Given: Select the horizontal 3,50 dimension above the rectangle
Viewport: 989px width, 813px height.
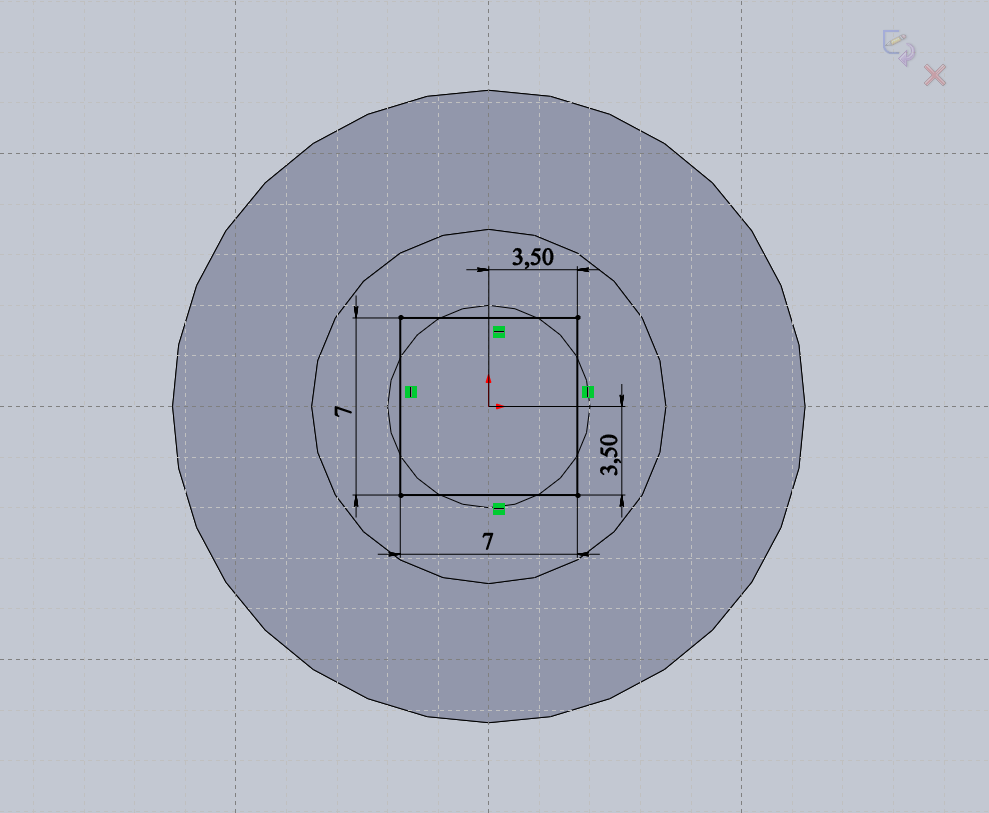Looking at the screenshot, I should click(533, 257).
